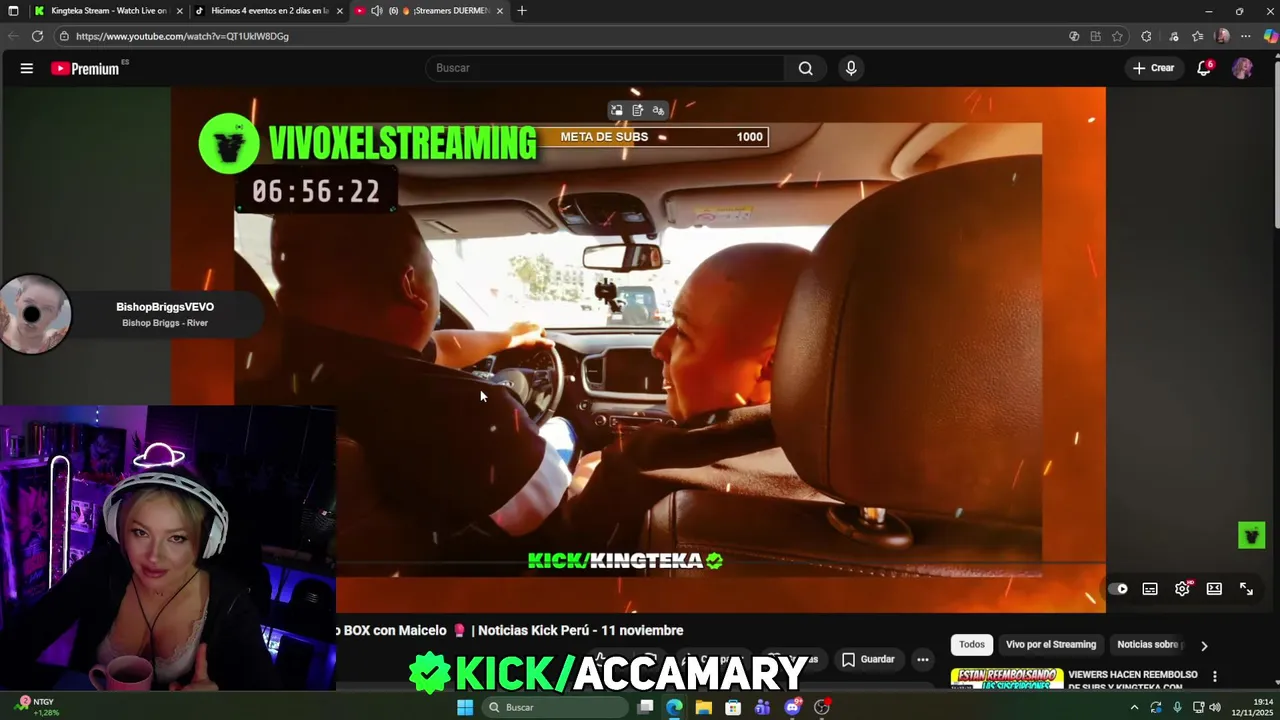Open the more actions three-dot button
The width and height of the screenshot is (1280, 720).
pos(923,659)
